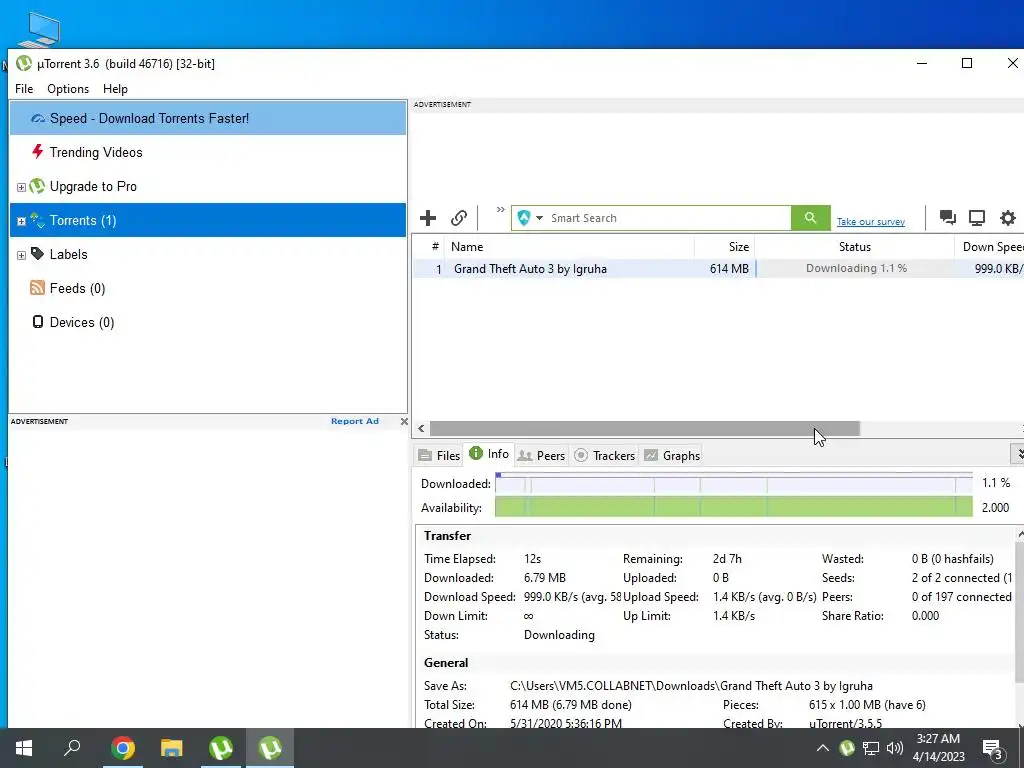Click the Smart Search input field
1024x768 pixels.
[x=668, y=218]
